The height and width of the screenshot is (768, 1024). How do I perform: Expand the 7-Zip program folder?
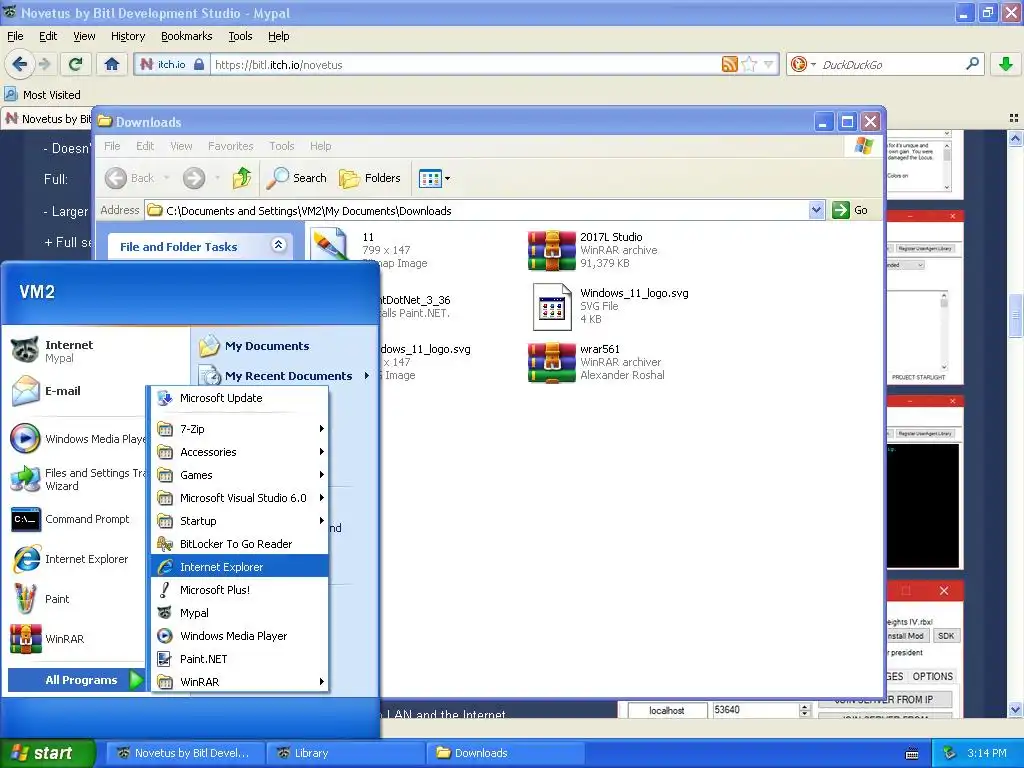tap(239, 429)
